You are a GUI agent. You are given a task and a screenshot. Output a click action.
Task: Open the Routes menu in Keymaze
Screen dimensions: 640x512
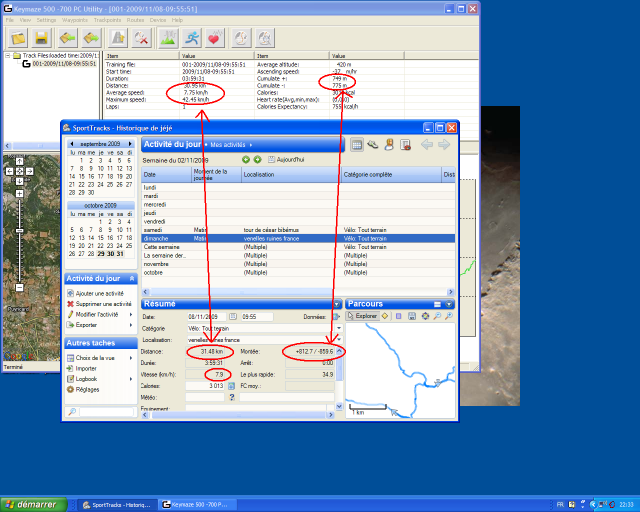[x=135, y=20]
